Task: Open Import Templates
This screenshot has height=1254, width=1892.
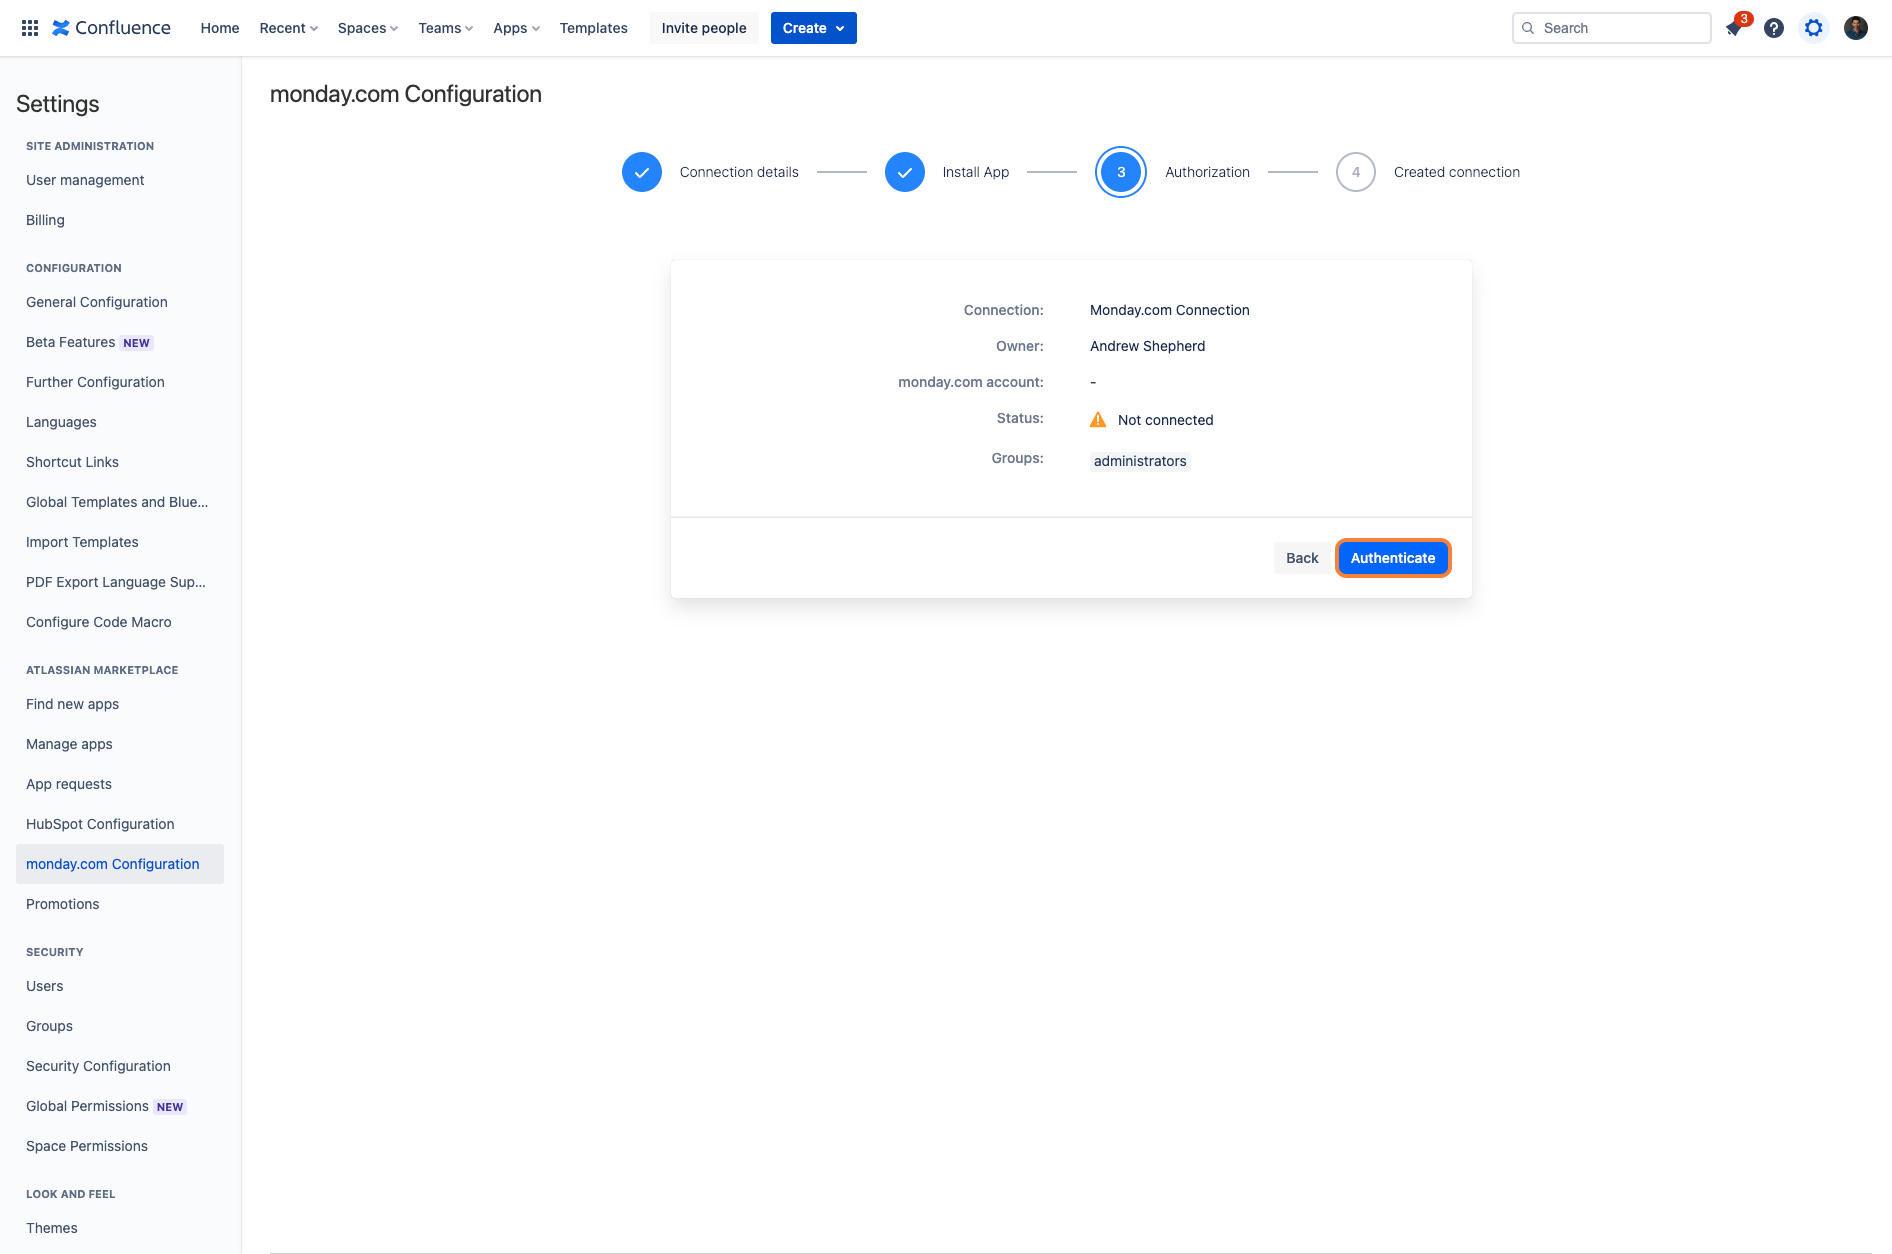Action: 120,542
